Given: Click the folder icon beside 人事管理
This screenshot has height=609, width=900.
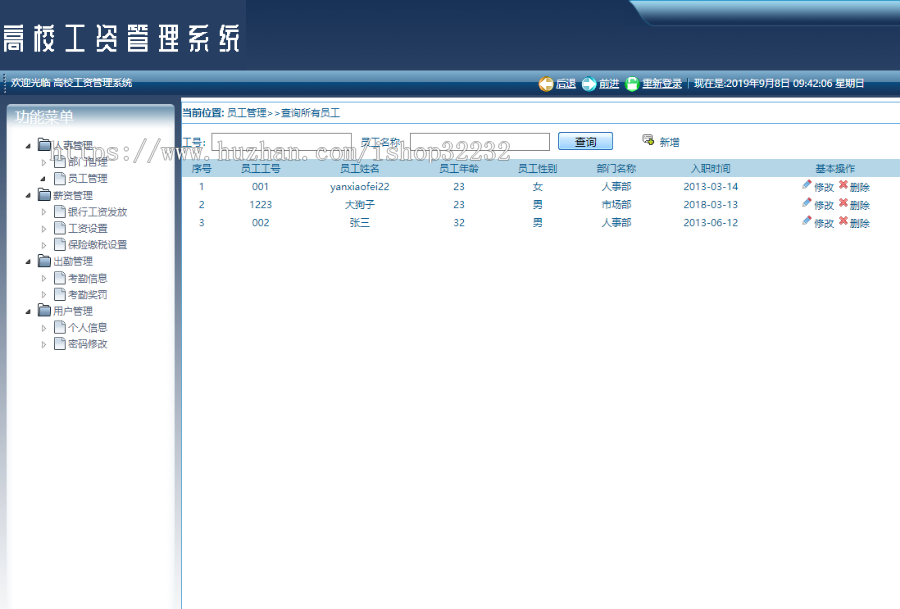Looking at the screenshot, I should pos(45,146).
